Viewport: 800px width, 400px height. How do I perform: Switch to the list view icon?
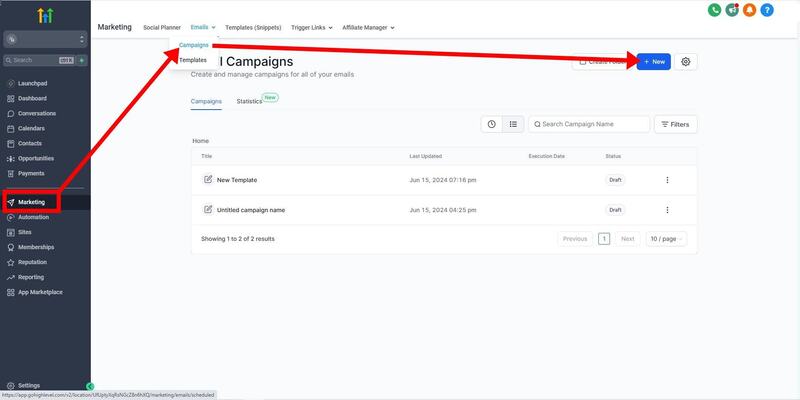513,124
